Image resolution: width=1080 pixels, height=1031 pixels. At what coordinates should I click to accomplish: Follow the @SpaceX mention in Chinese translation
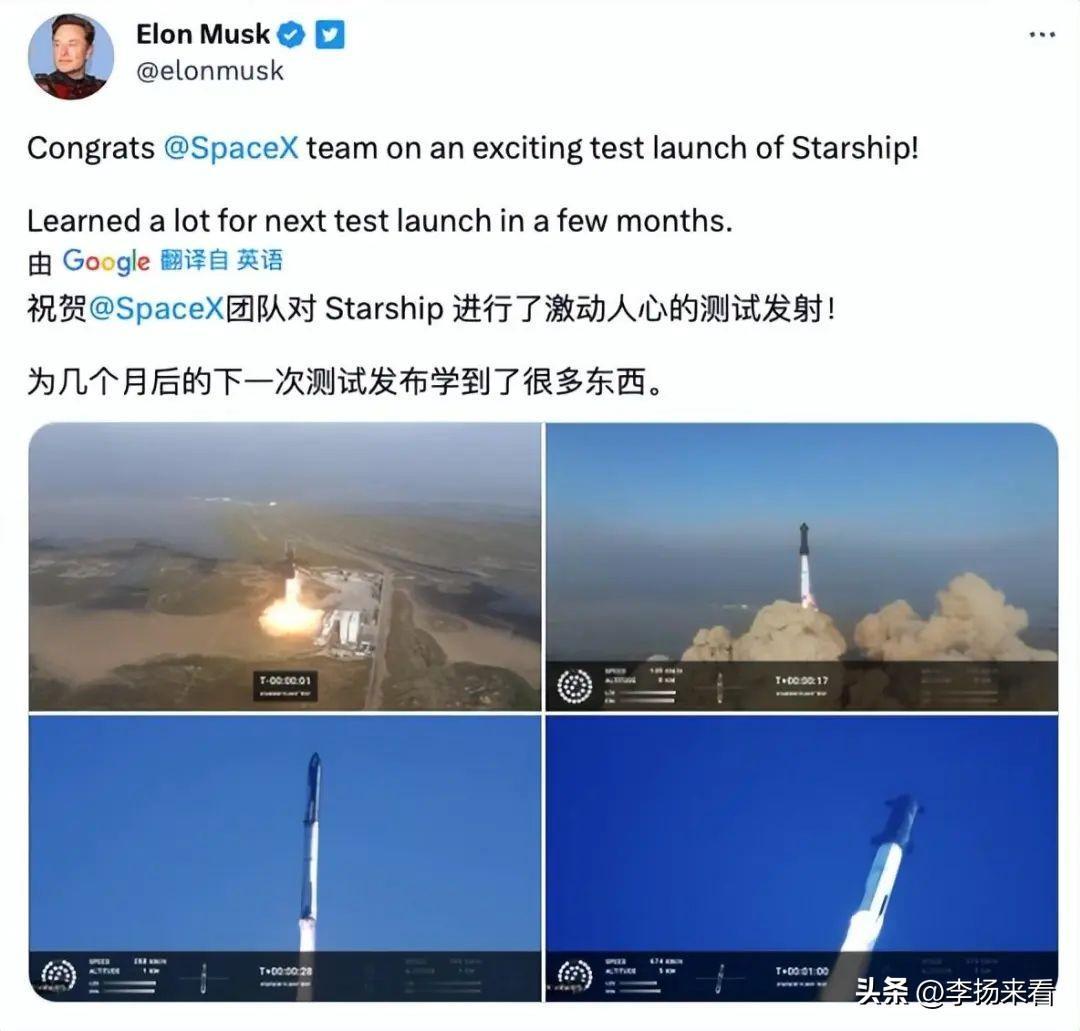[156, 309]
